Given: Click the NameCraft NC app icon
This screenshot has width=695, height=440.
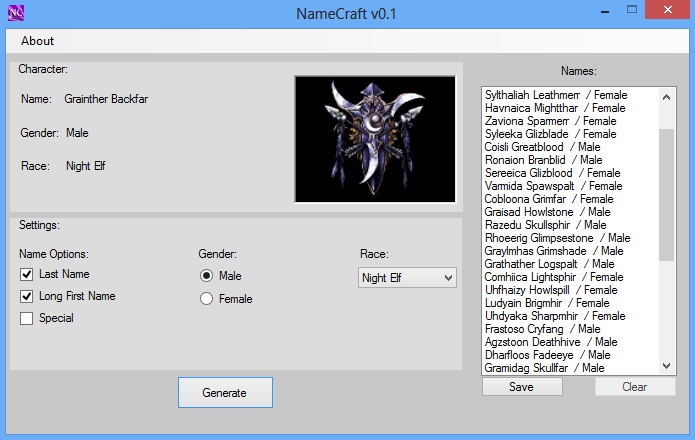Looking at the screenshot, I should 16,13.
